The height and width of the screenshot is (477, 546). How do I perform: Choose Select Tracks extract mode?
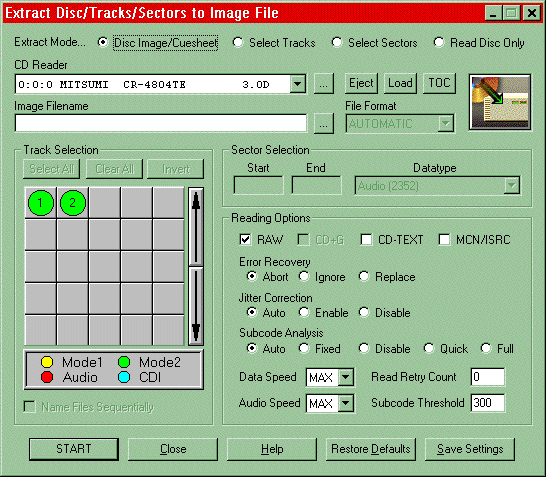[238, 42]
